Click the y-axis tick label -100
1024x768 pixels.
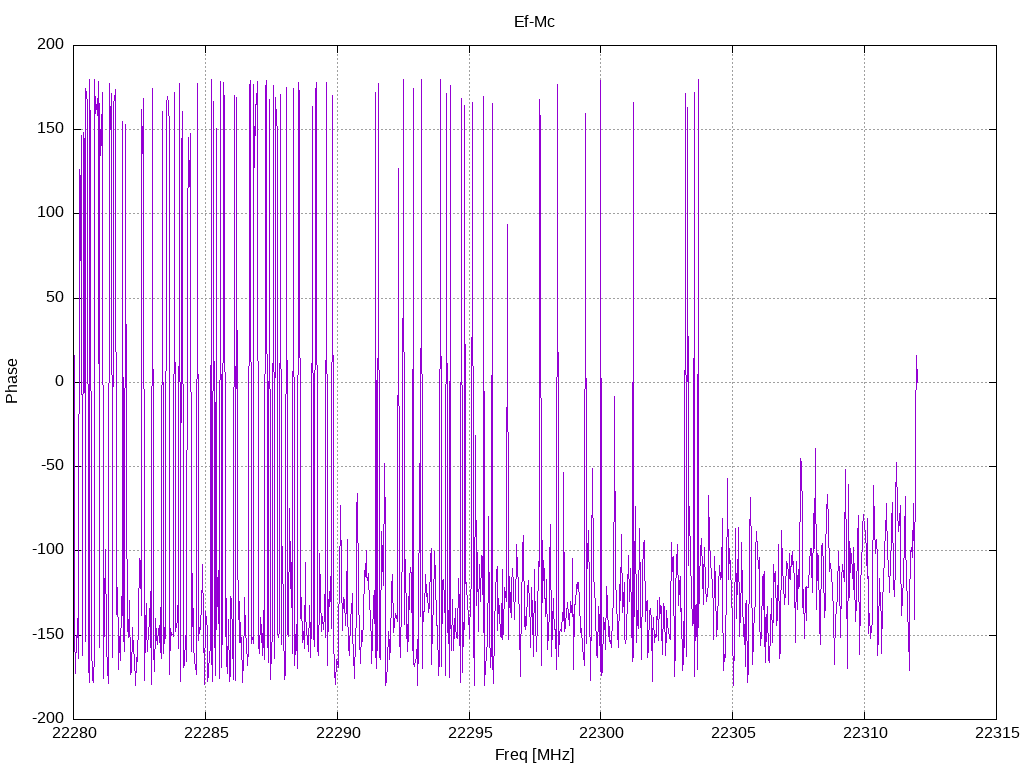(48, 550)
